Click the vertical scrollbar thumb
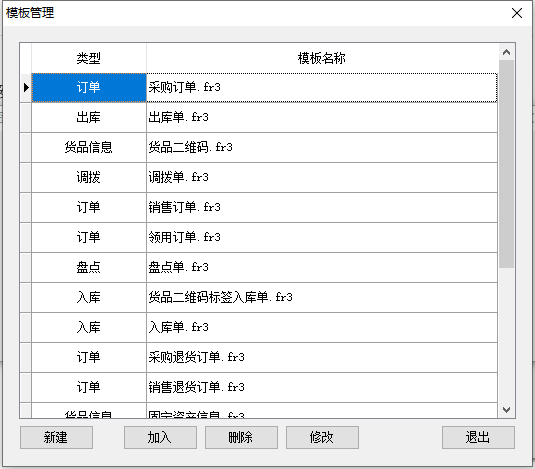 [x=506, y=164]
